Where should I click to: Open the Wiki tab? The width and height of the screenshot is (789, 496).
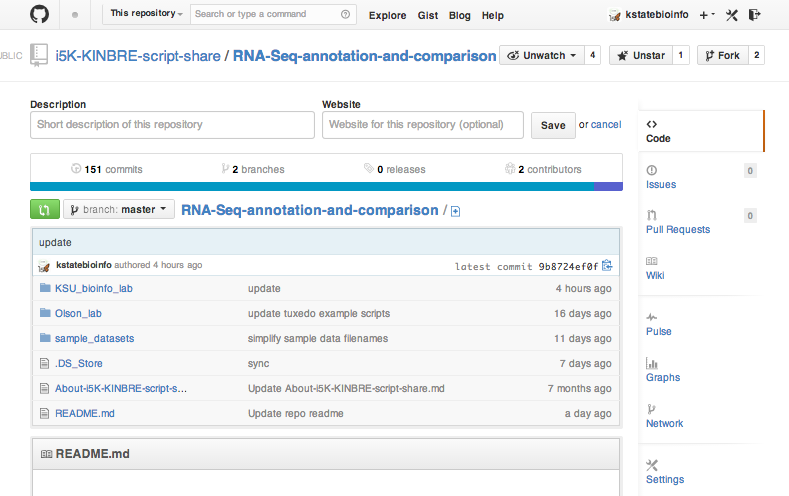[655, 275]
